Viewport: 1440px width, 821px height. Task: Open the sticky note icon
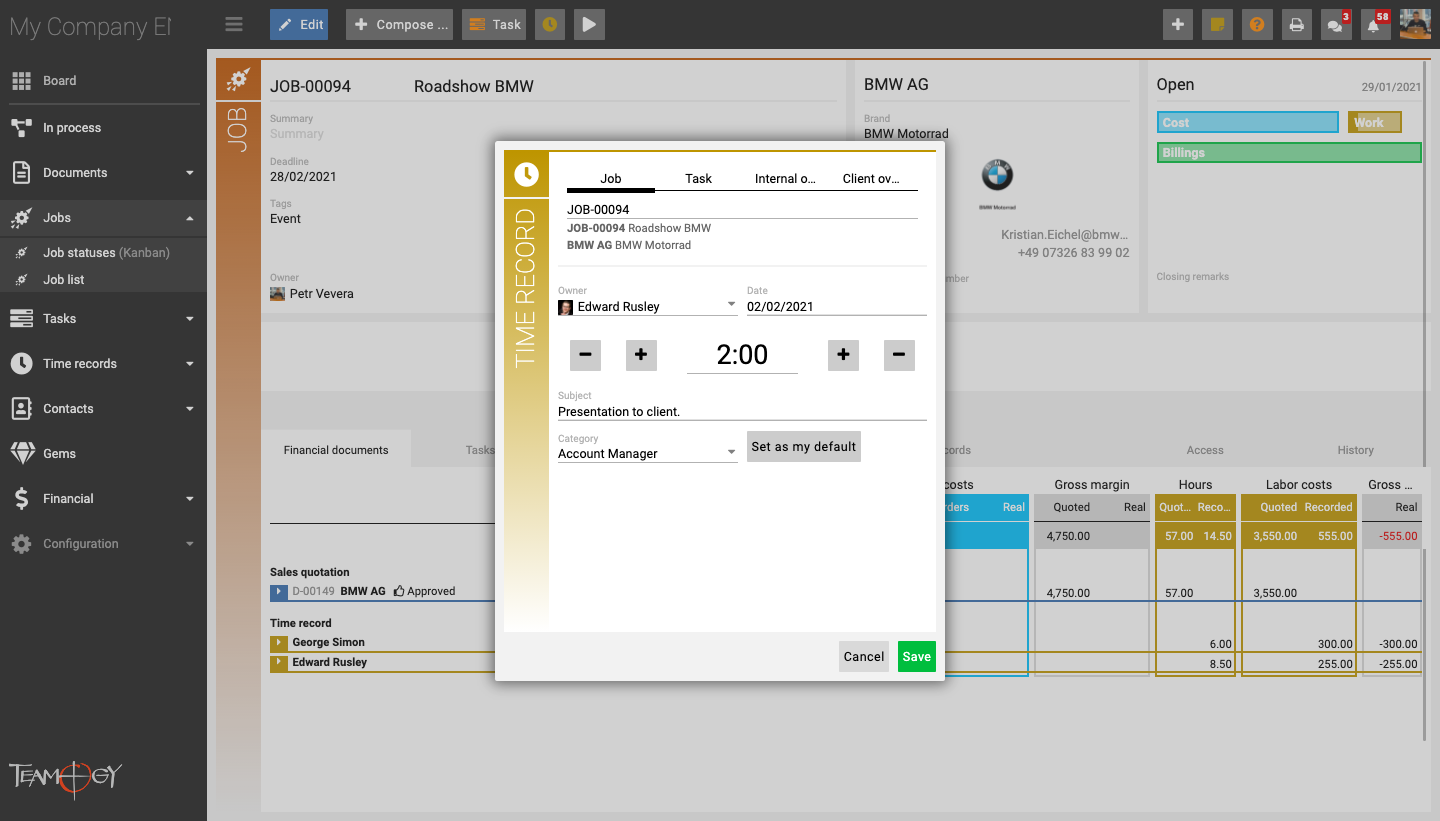point(1217,24)
